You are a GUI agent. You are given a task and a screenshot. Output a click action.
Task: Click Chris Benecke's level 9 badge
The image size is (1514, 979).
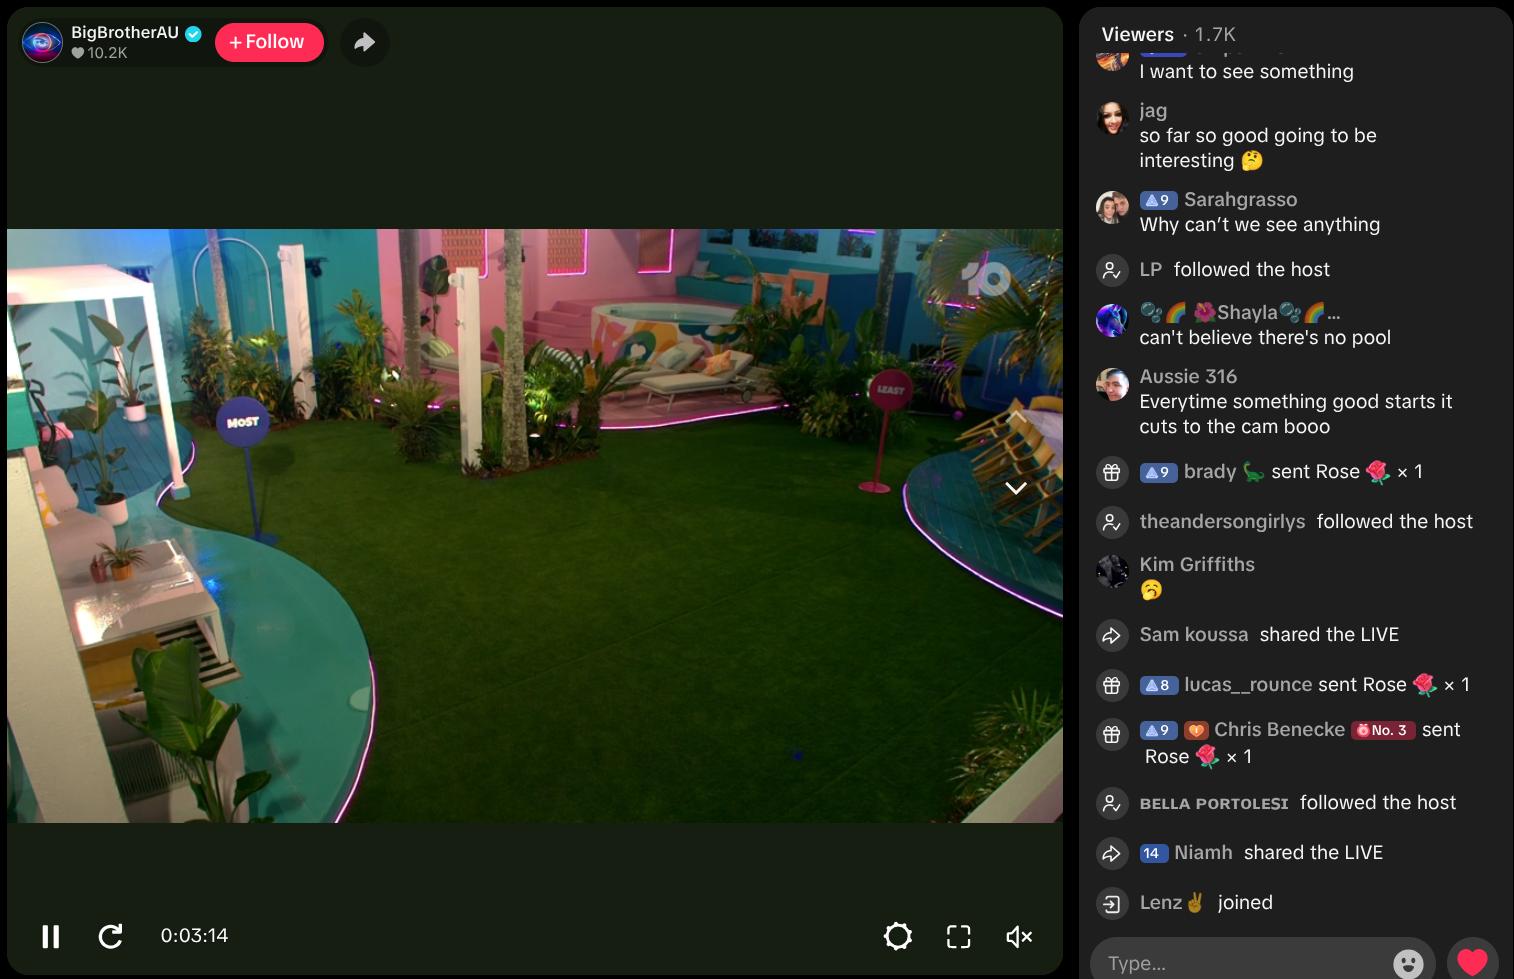(1158, 730)
